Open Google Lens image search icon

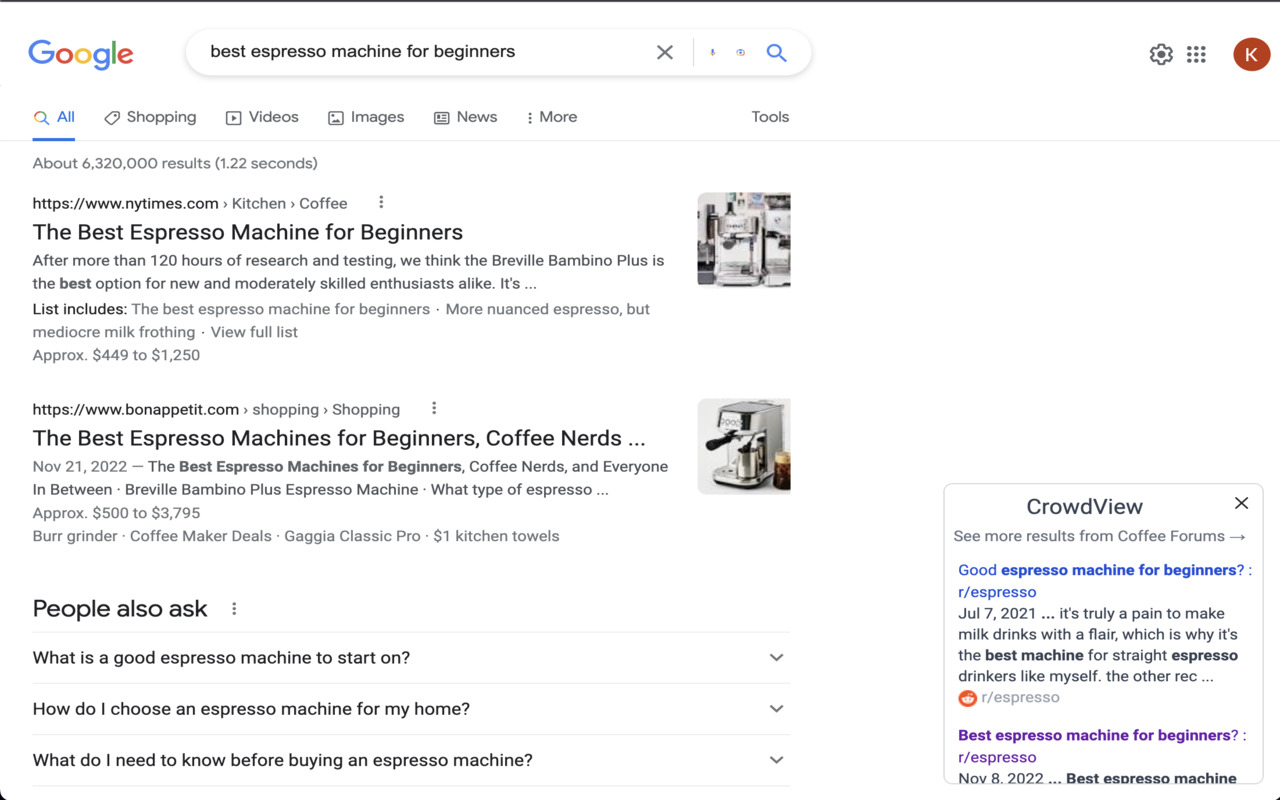pos(741,52)
